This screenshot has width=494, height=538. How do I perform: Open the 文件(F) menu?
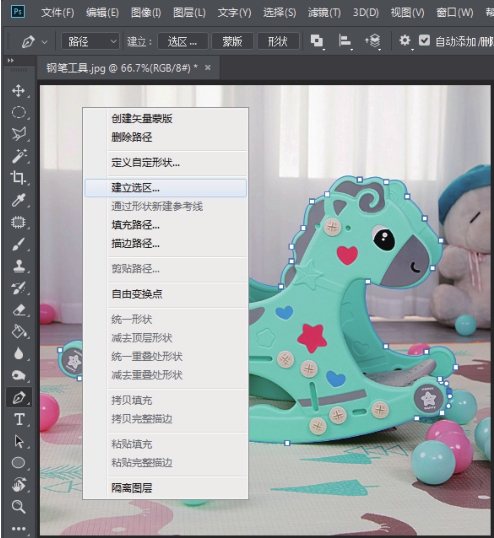pyautogui.click(x=57, y=13)
